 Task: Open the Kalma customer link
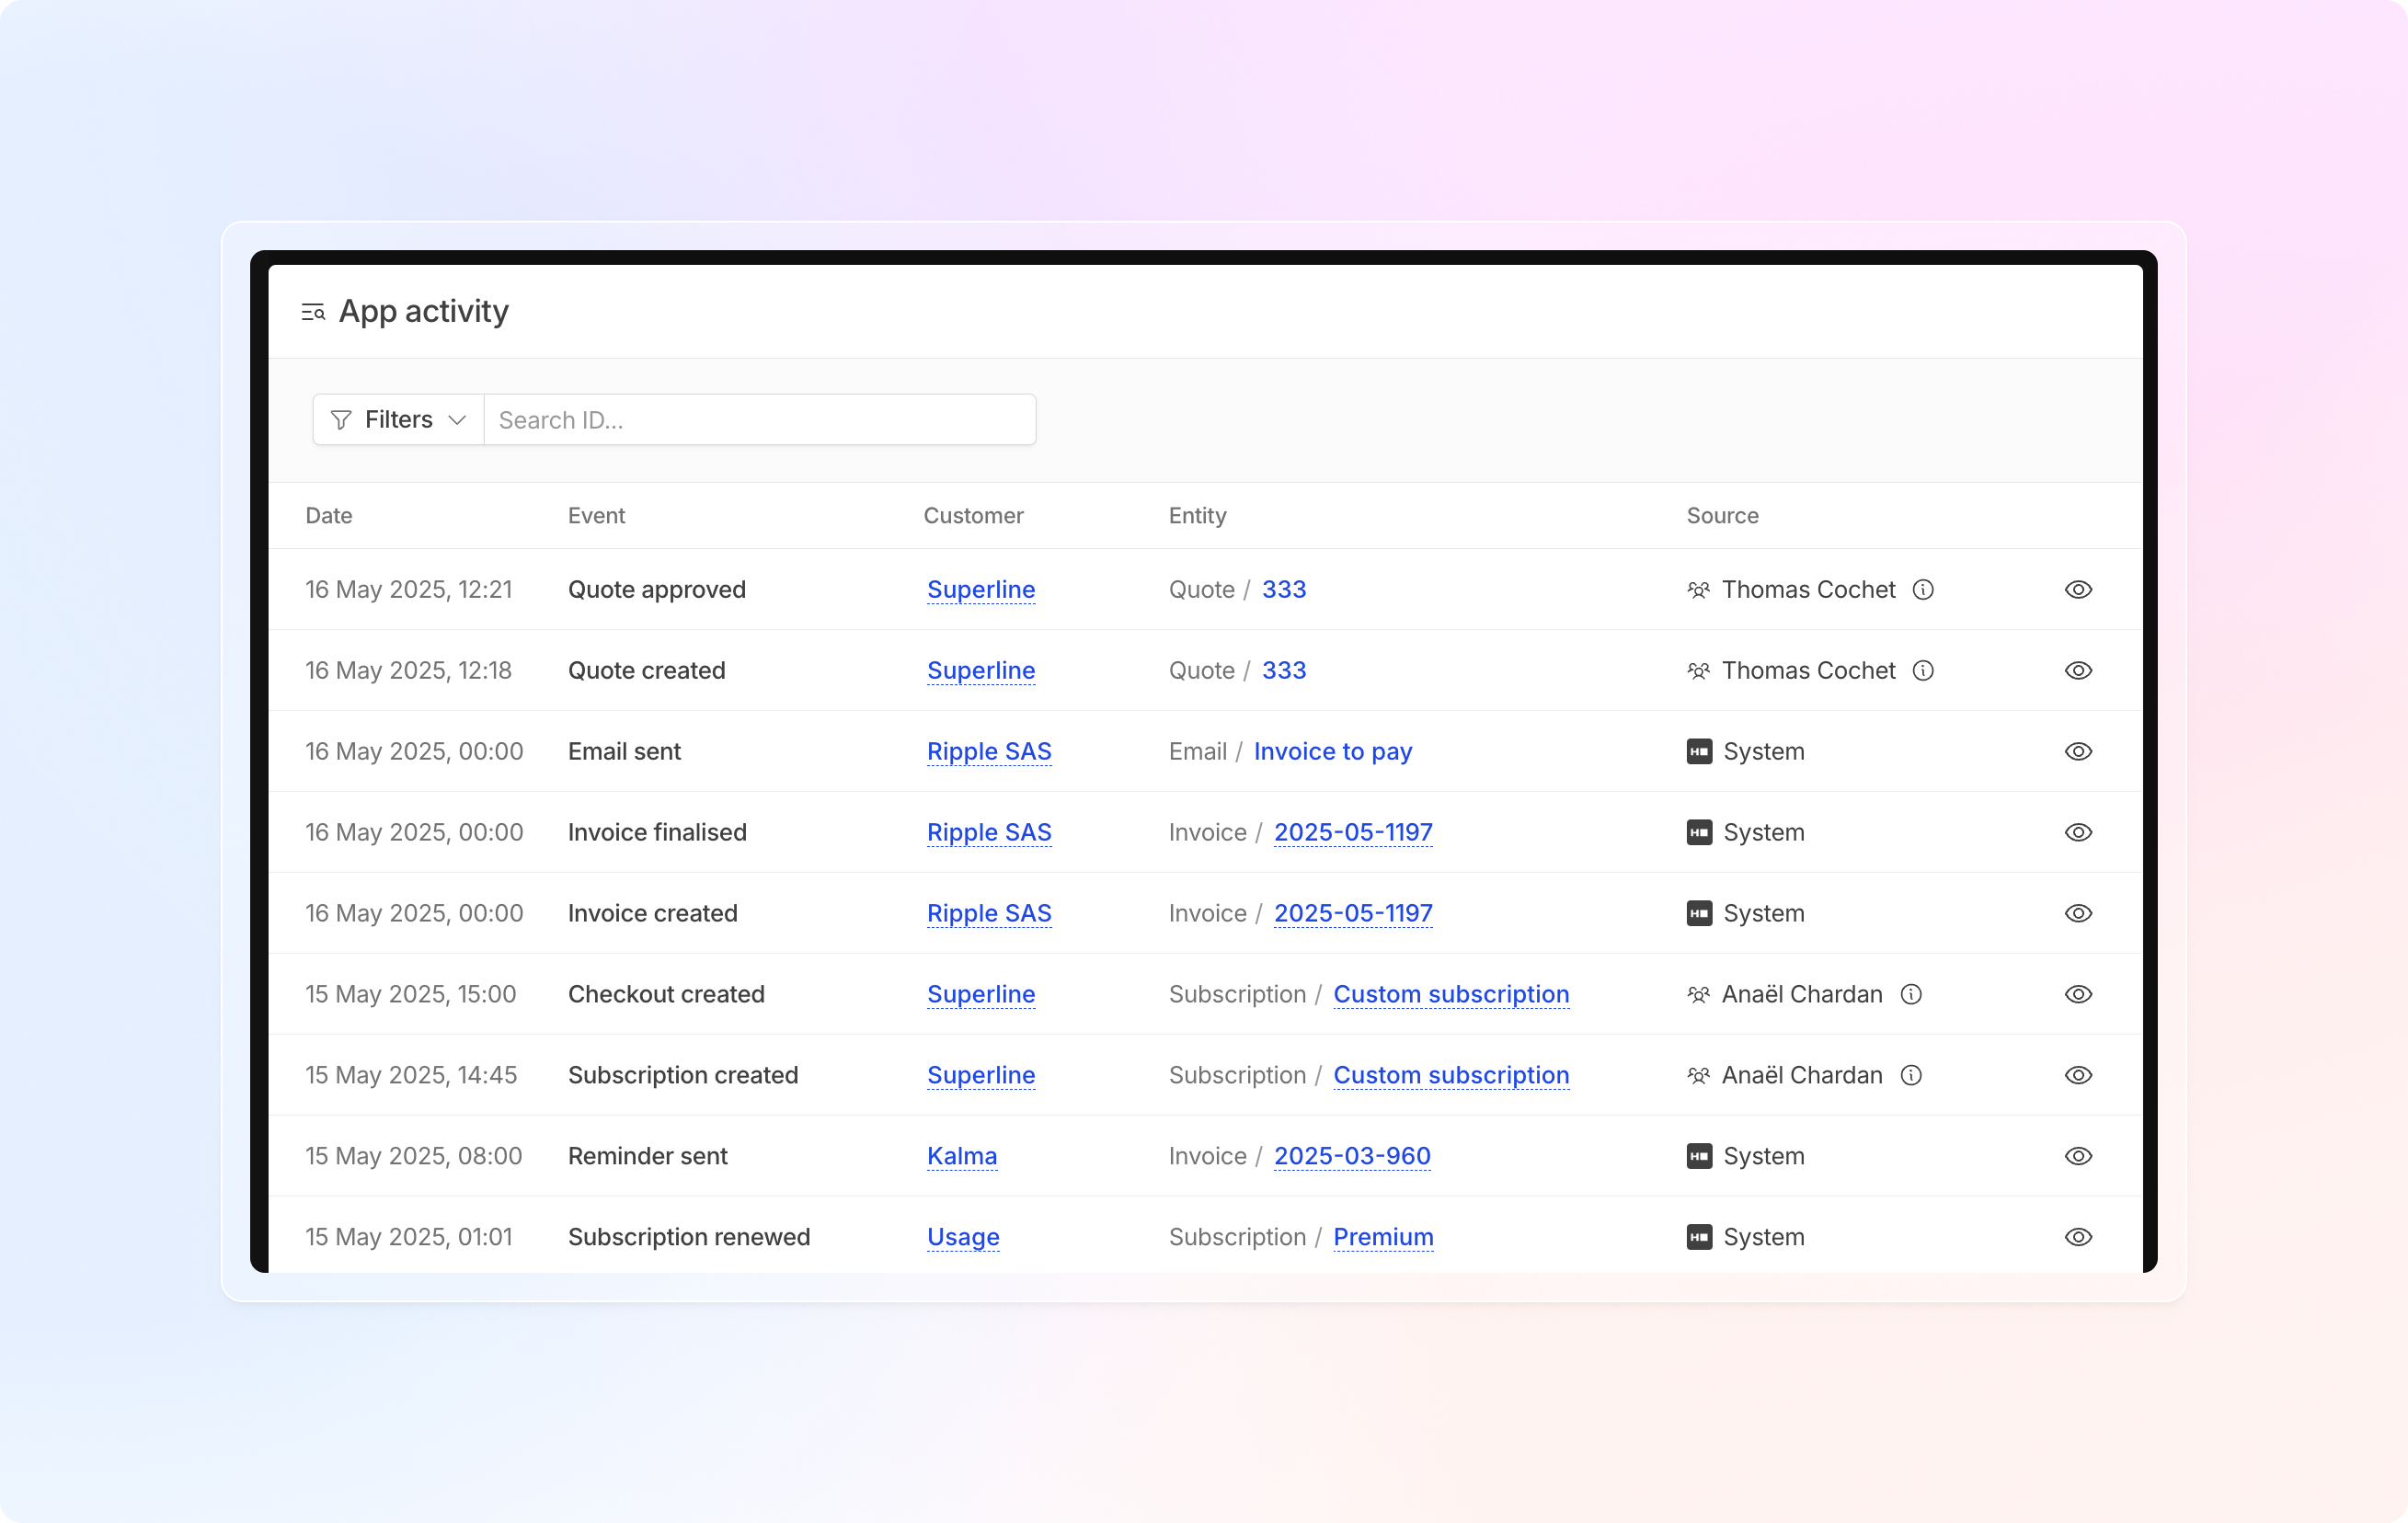click(x=962, y=1157)
